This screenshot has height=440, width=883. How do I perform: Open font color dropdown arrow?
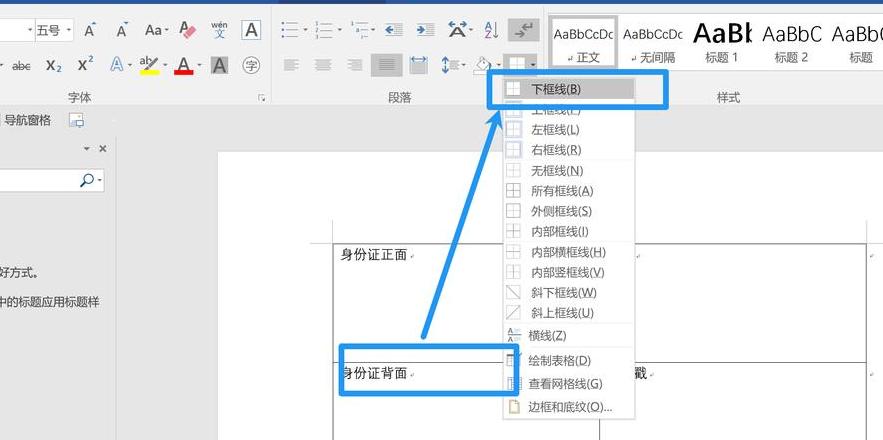(199, 65)
